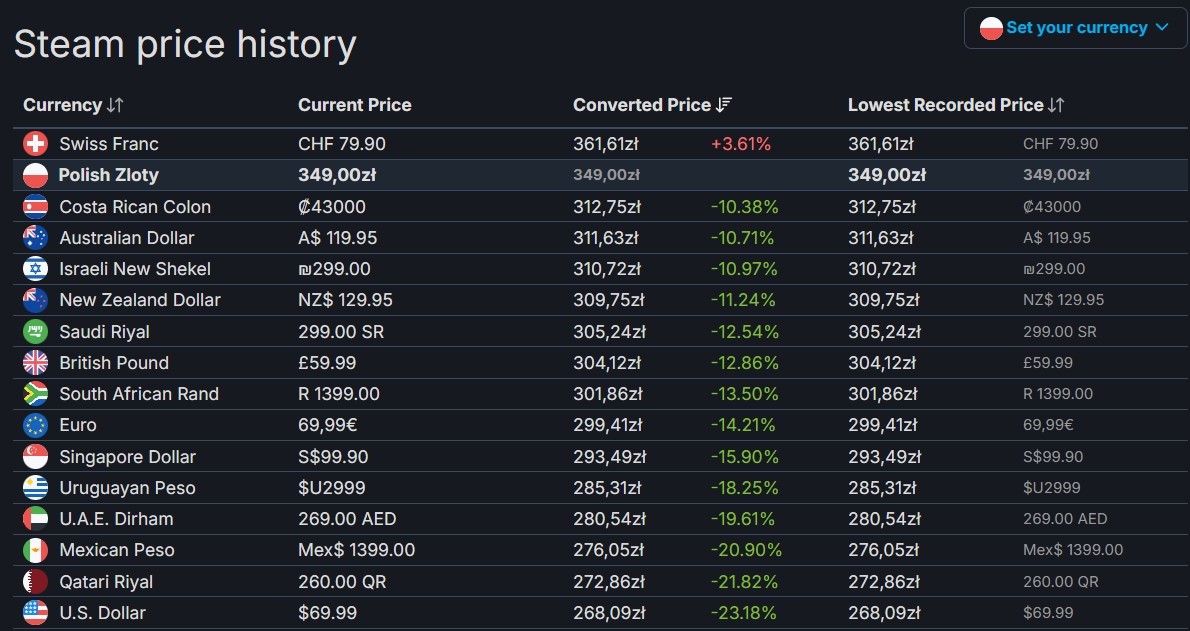Click the Mexican flag icon
This screenshot has height=631, width=1190.
[36, 550]
